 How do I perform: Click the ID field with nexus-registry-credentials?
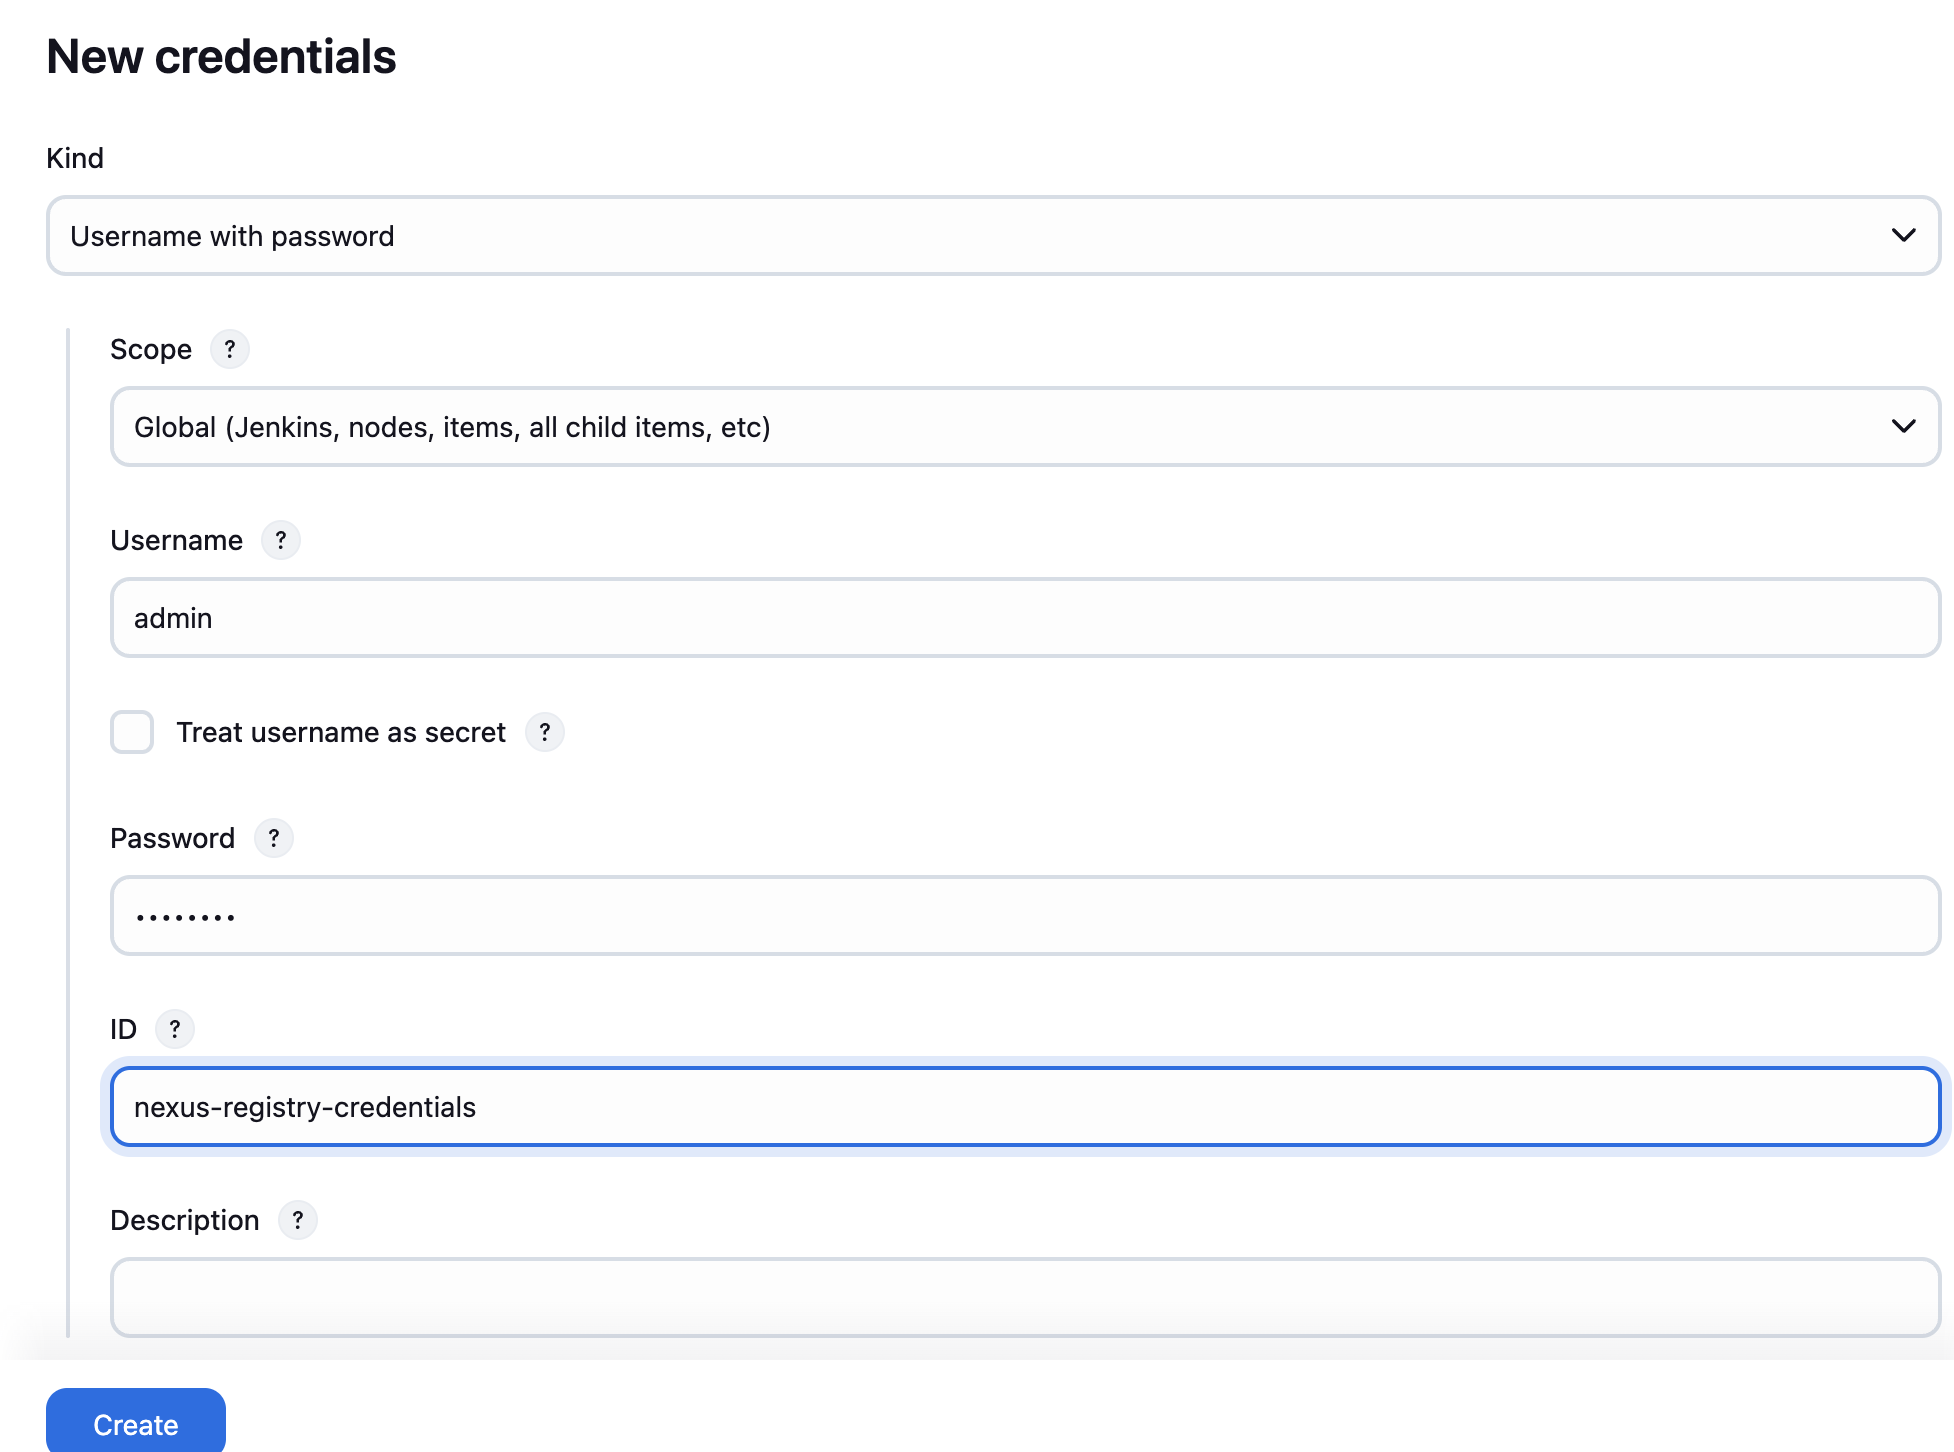point(1024,1107)
